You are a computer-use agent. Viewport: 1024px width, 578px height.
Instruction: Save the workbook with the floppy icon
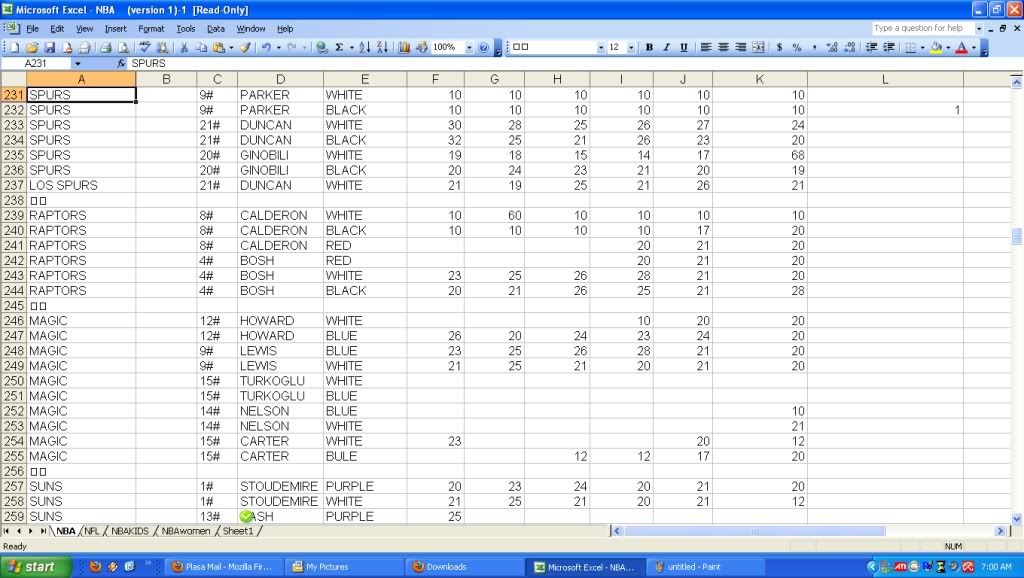click(50, 47)
